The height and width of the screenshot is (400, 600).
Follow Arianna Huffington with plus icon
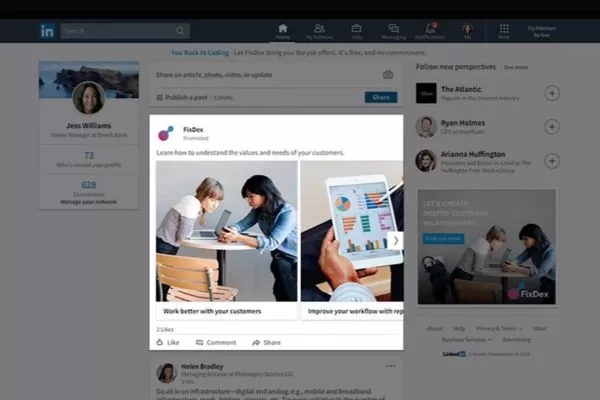tap(552, 161)
